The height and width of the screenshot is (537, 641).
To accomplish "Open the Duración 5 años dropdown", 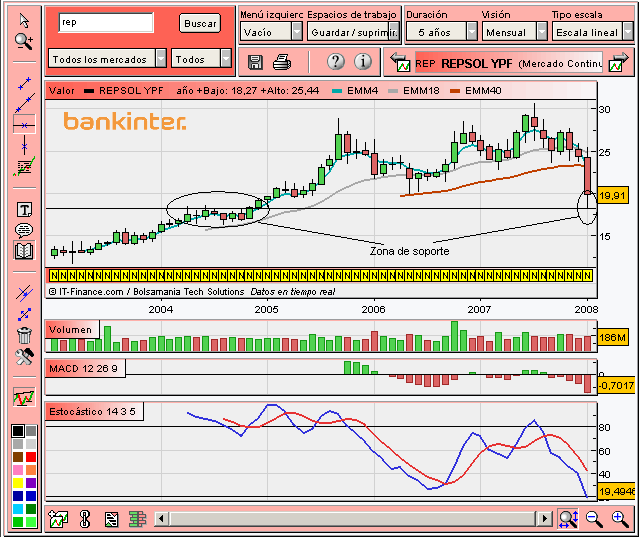I will [442, 32].
